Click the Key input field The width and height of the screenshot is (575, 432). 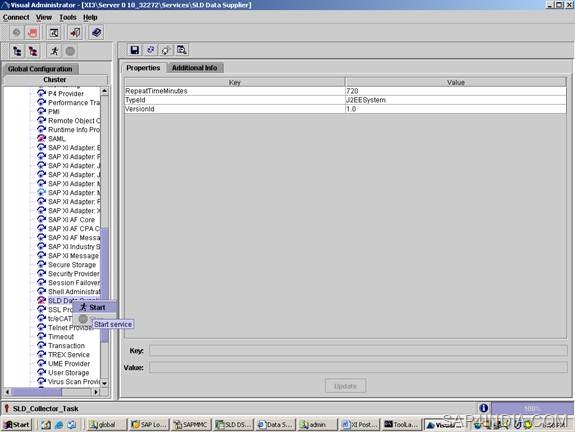pos(358,351)
